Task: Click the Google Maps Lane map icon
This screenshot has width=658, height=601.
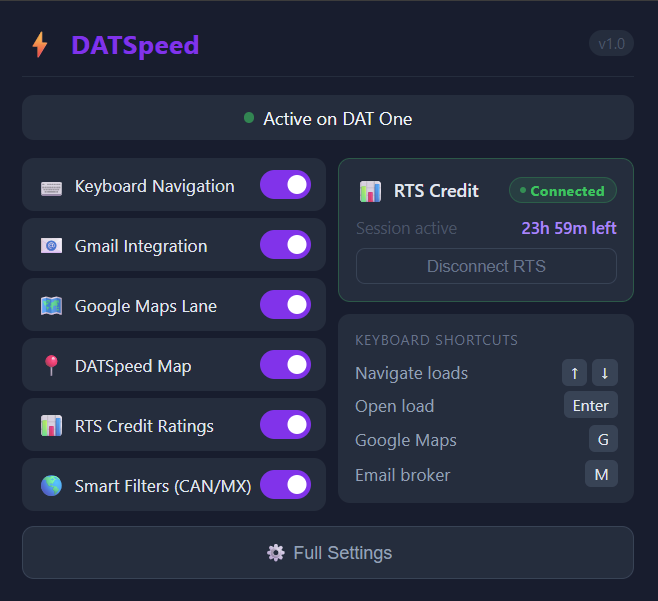Action: click(51, 306)
